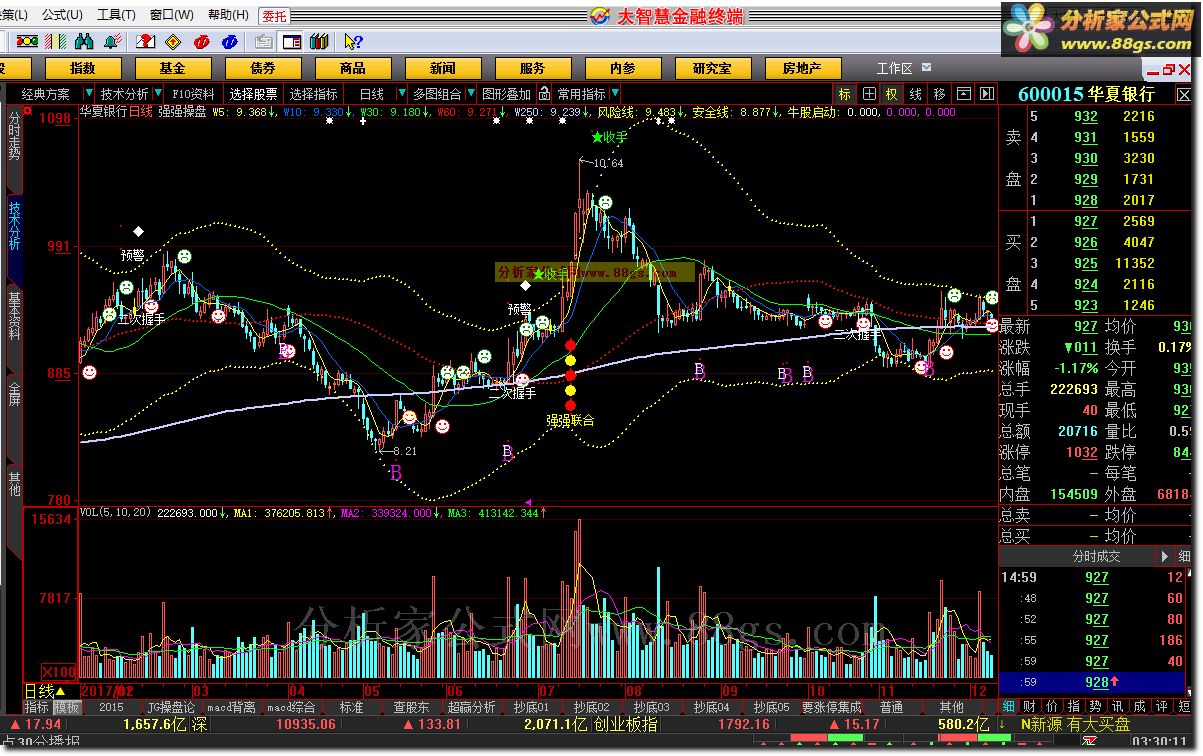Screen dimensions: 1203x756
Task: Toggle the 移 move button
Action: [x=940, y=94]
